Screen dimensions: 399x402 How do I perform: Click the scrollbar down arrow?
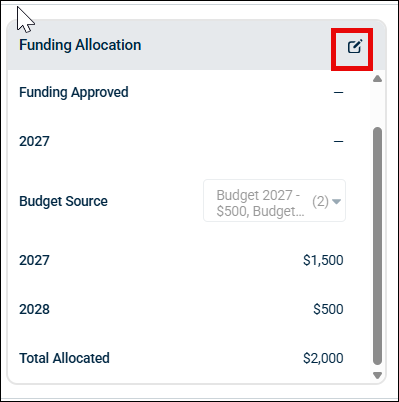click(377, 376)
